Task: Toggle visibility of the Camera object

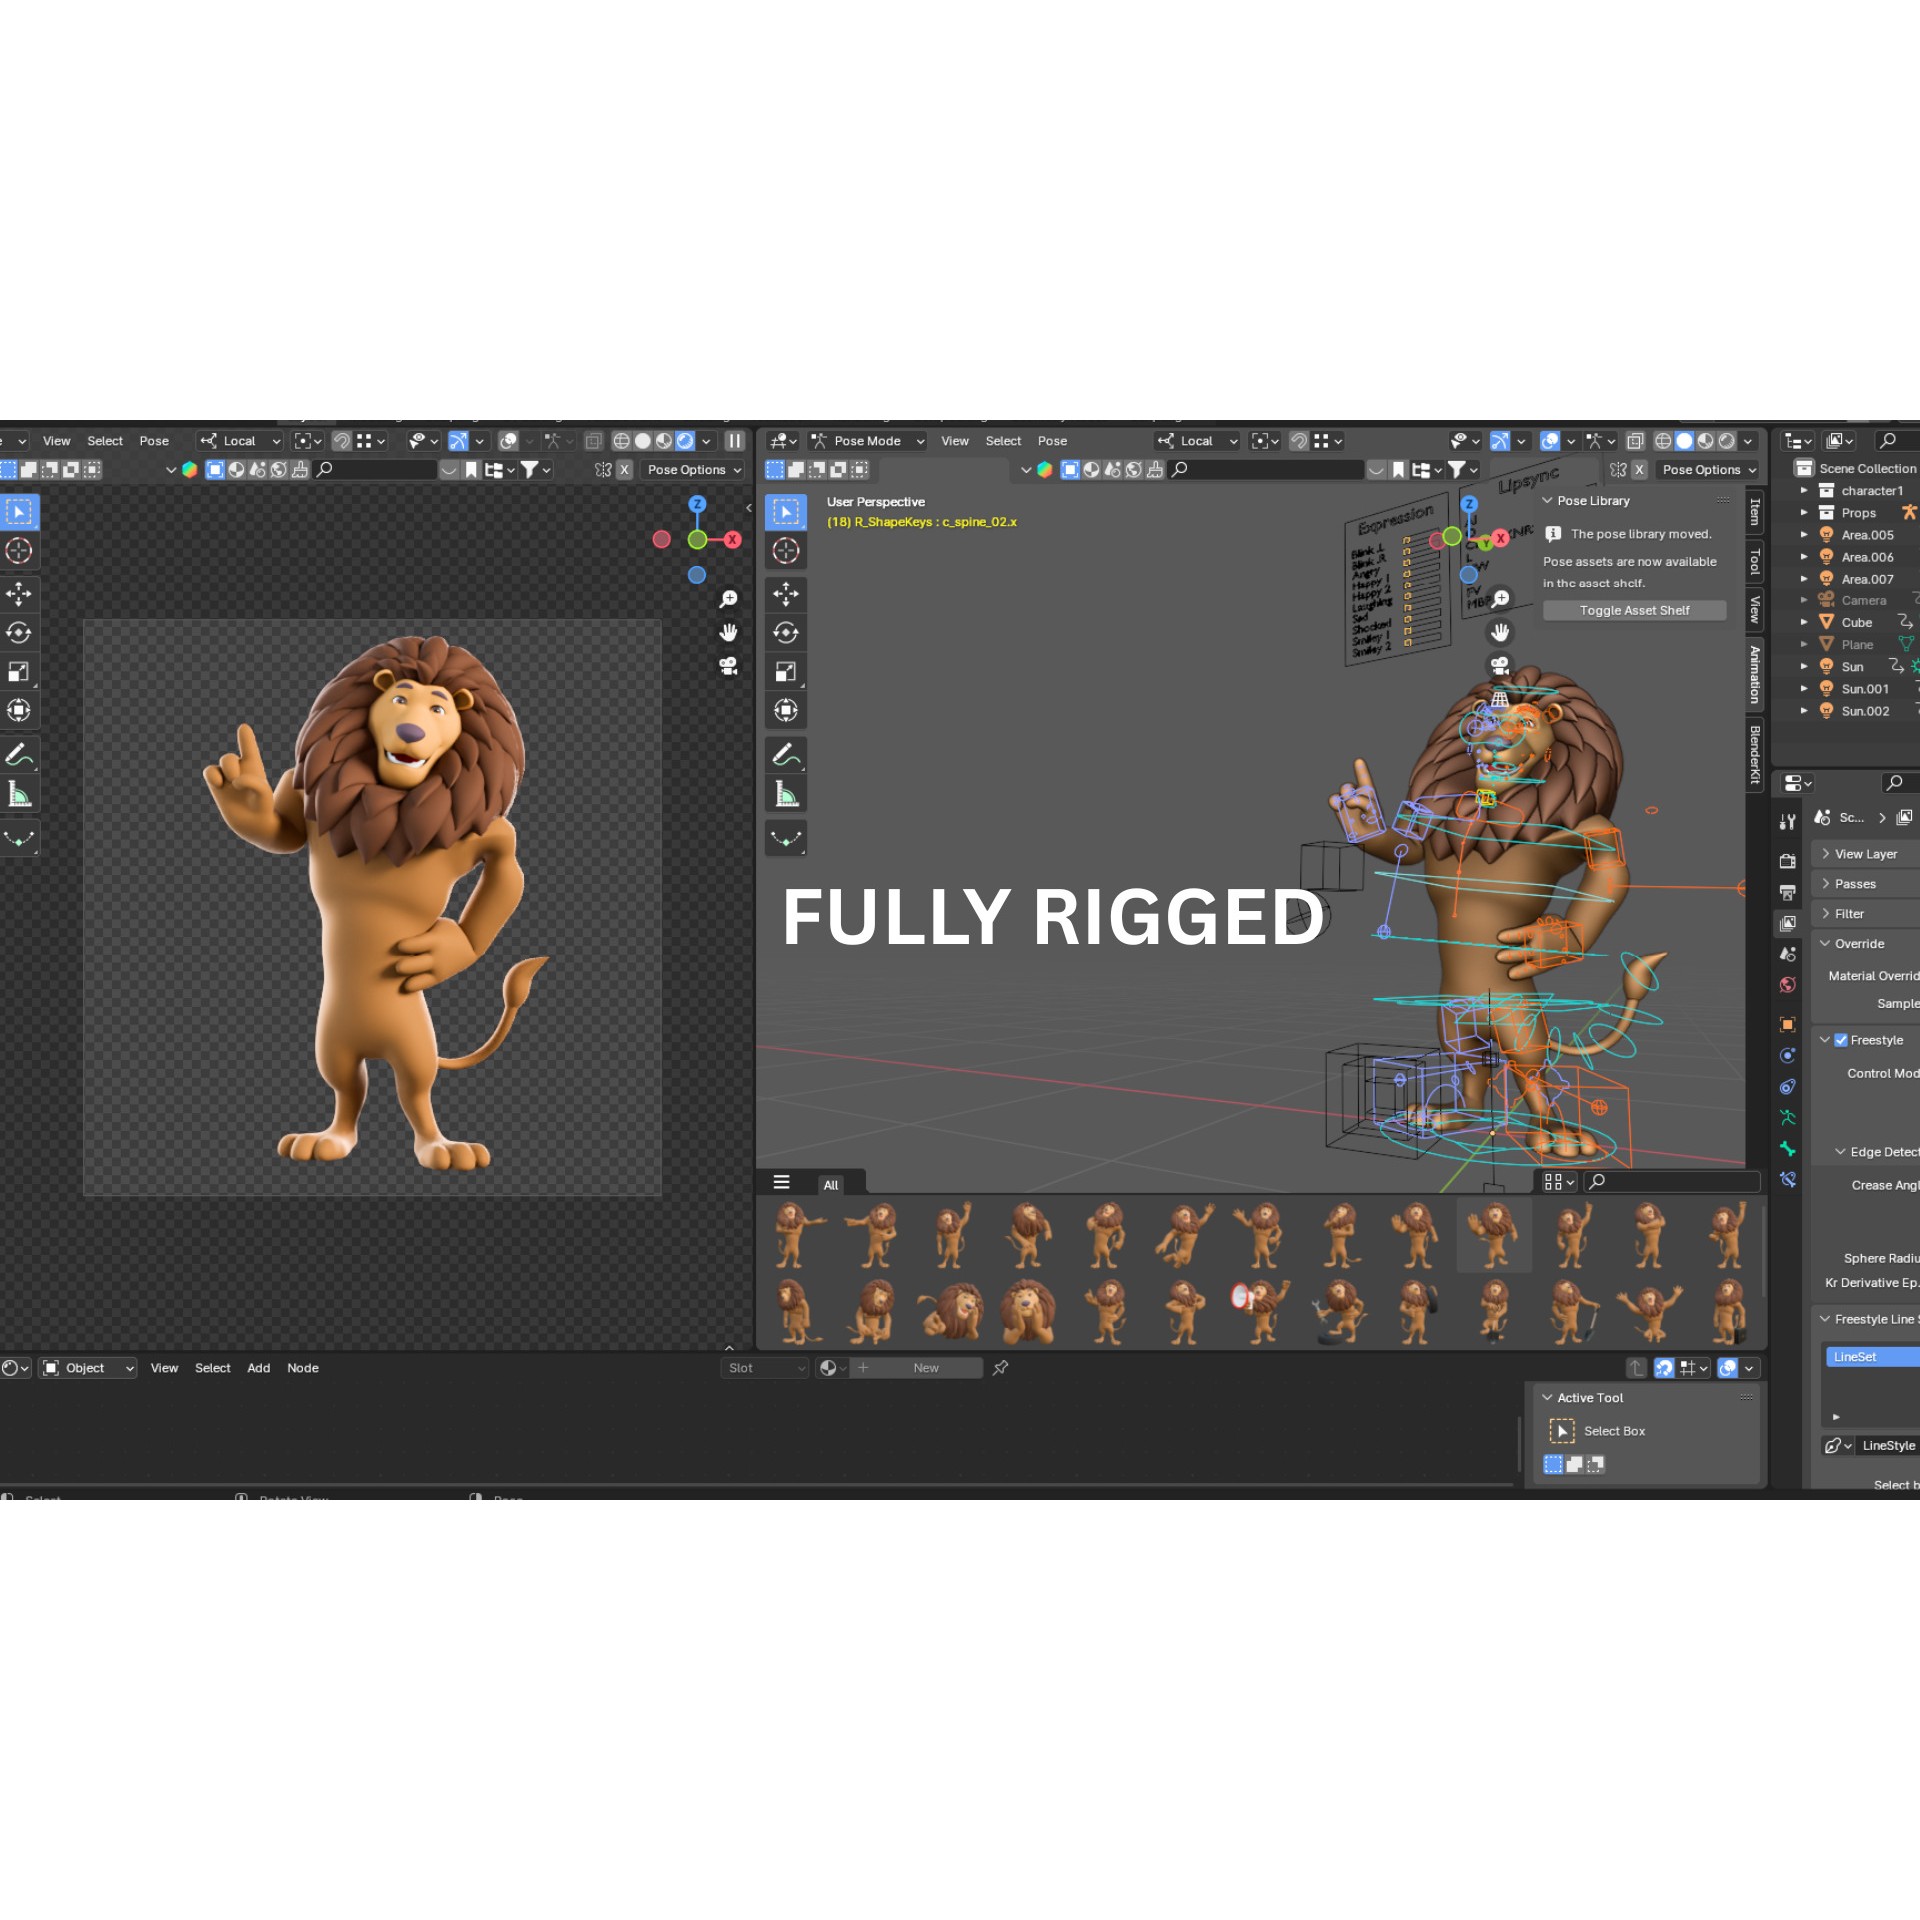Action: click(x=1912, y=600)
